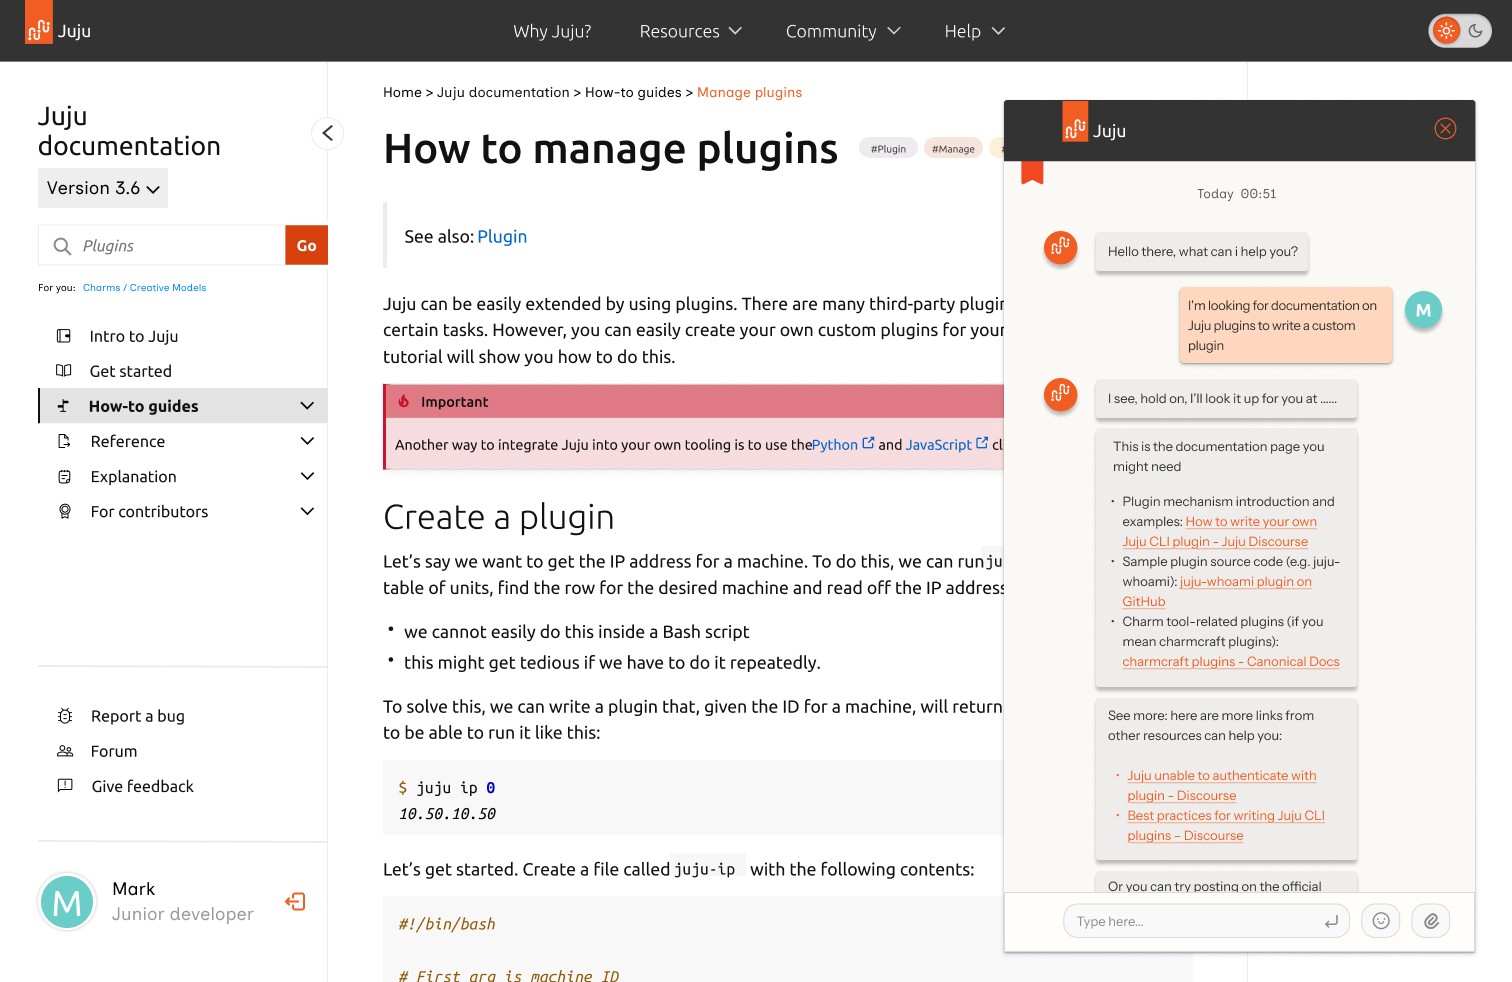
Task: Switch to dark theme moon icon
Action: pyautogui.click(x=1476, y=31)
